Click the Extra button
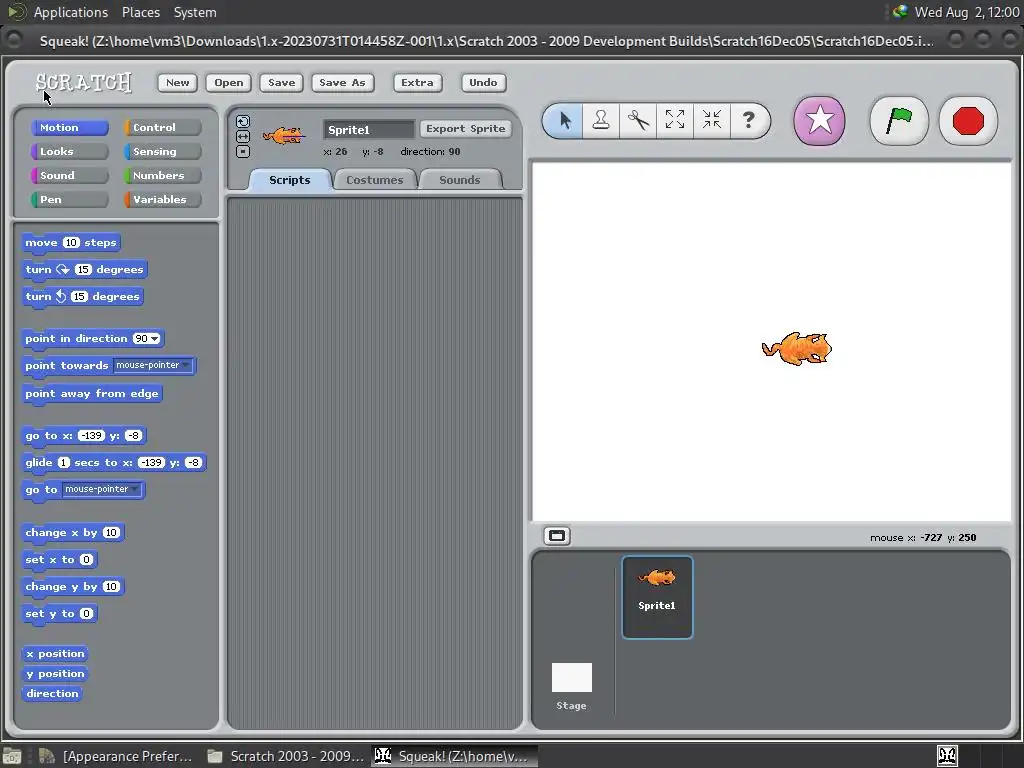Viewport: 1024px width, 768px height. pos(417,82)
